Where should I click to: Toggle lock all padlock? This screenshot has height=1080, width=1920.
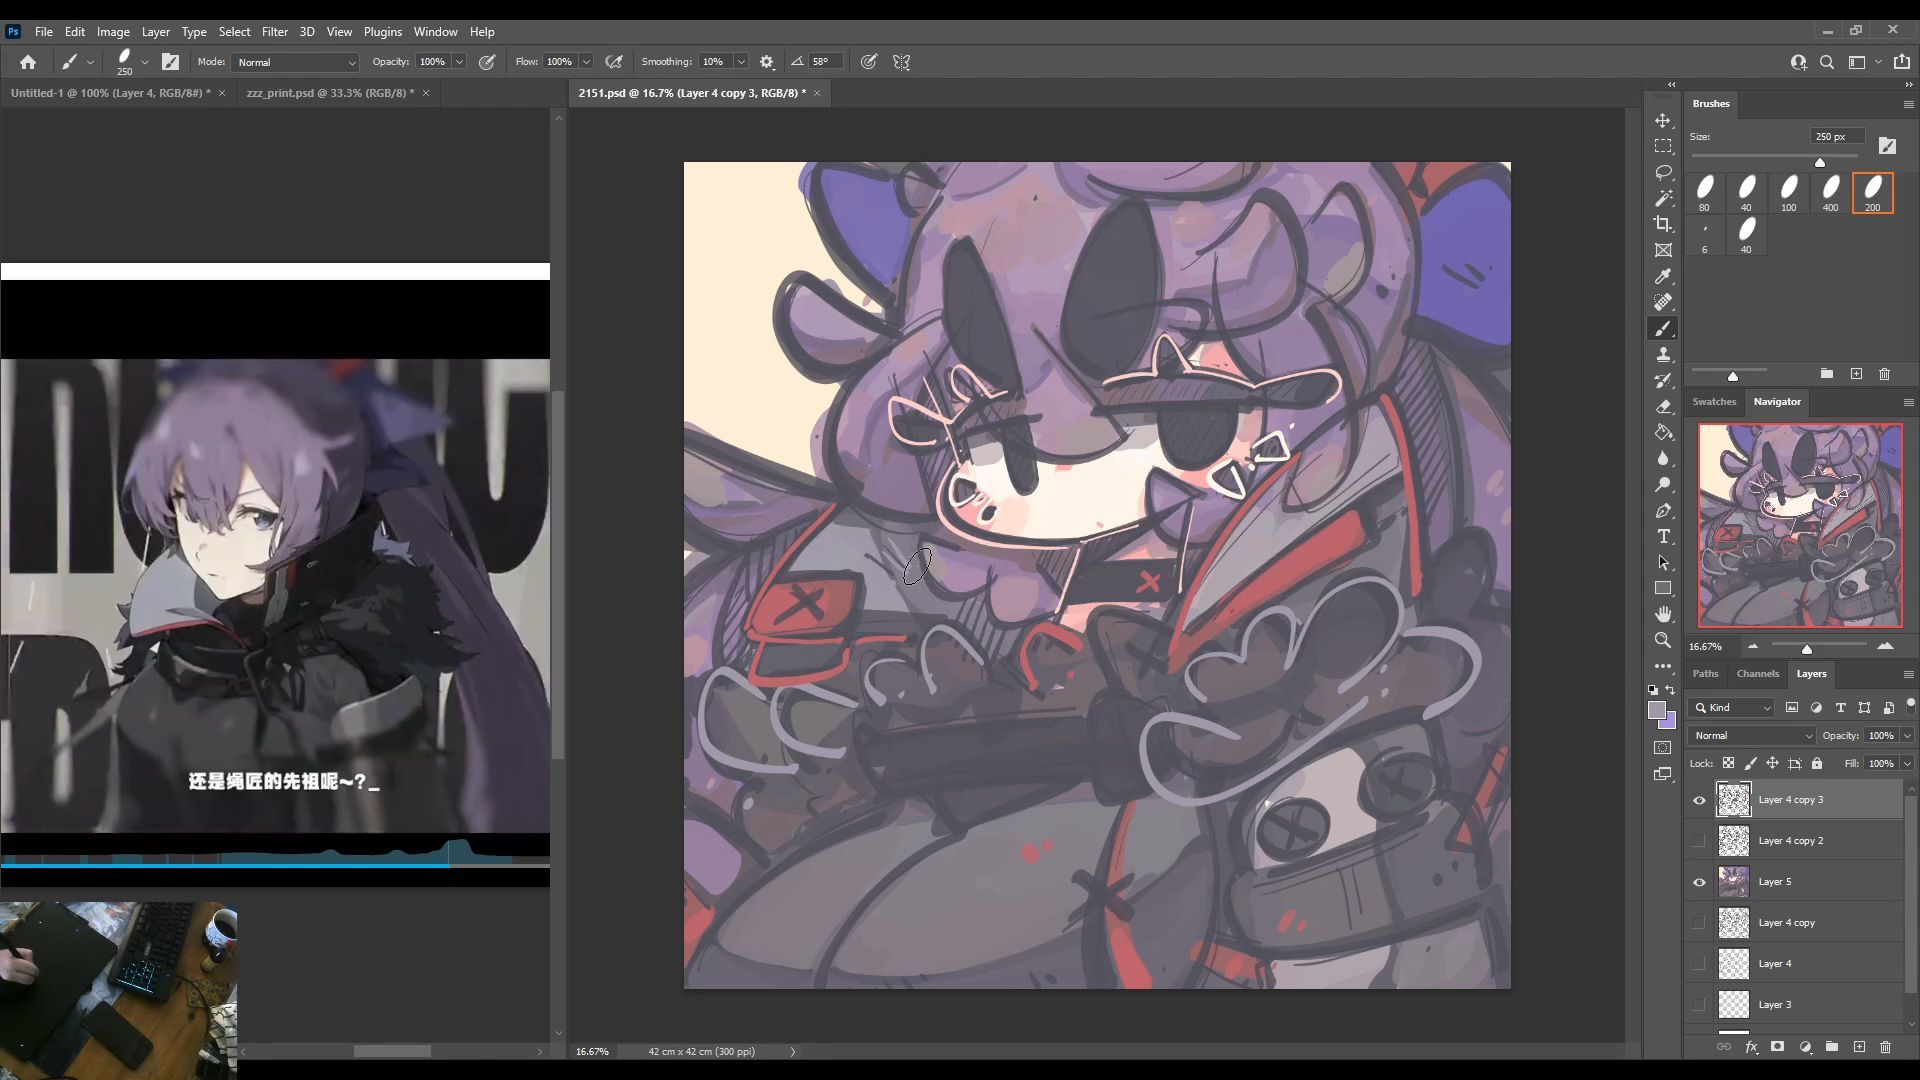click(1817, 763)
